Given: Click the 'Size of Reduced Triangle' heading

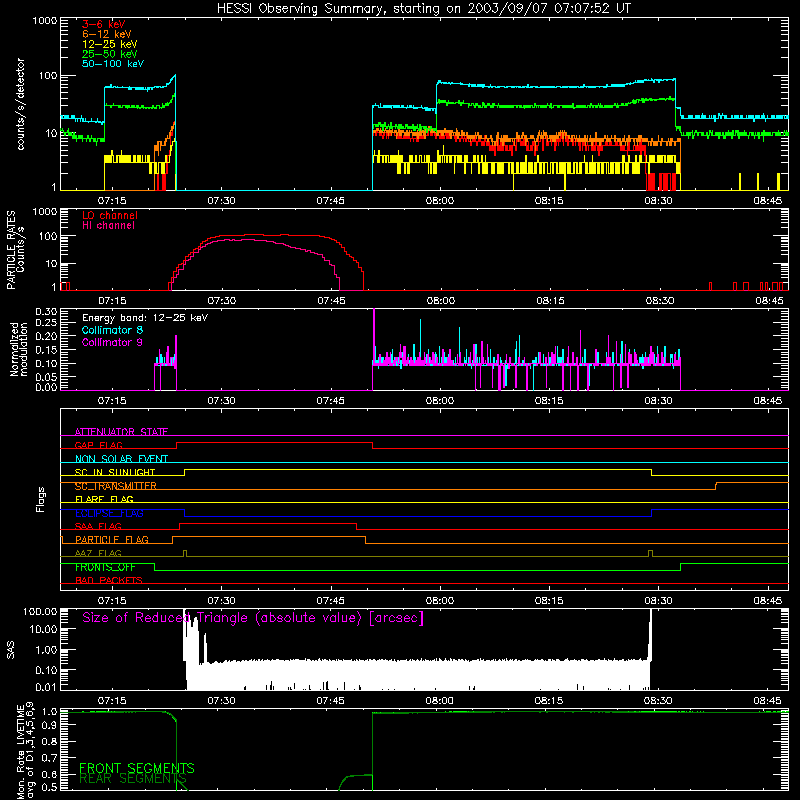Looking at the screenshot, I should pos(253,618).
